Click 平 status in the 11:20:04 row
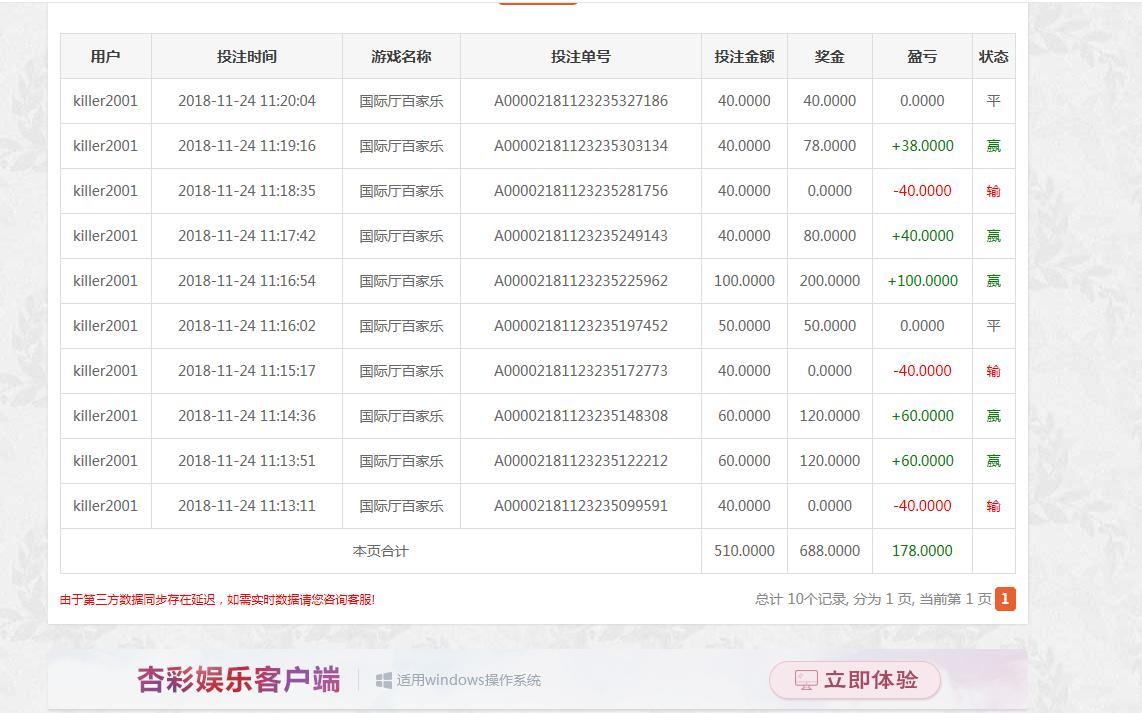The height and width of the screenshot is (713, 1142). tap(993, 101)
